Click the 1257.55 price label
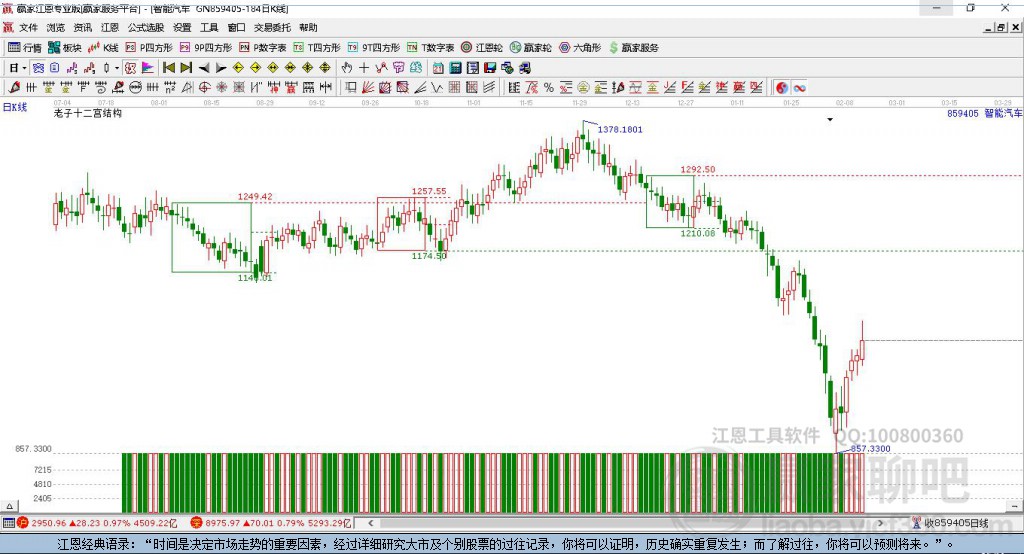 [429, 191]
